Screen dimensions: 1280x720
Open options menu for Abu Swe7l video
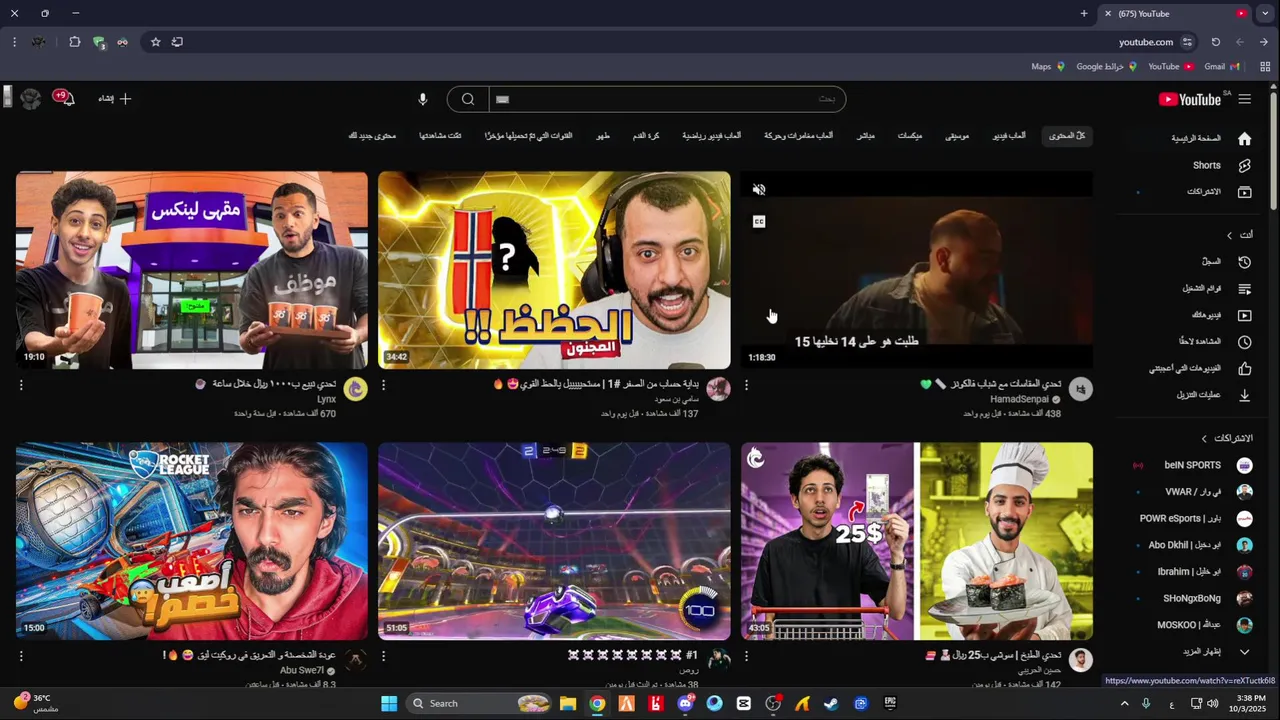[21, 656]
